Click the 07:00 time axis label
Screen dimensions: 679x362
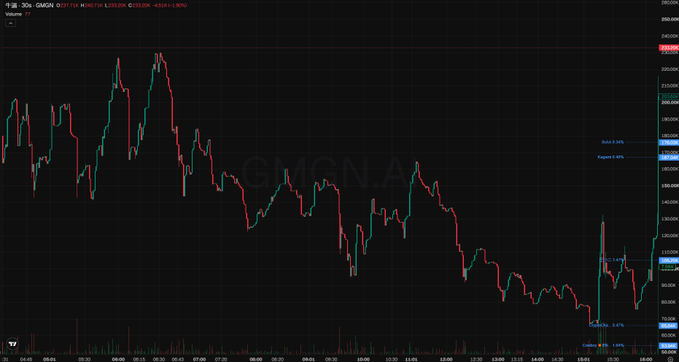[199, 359]
